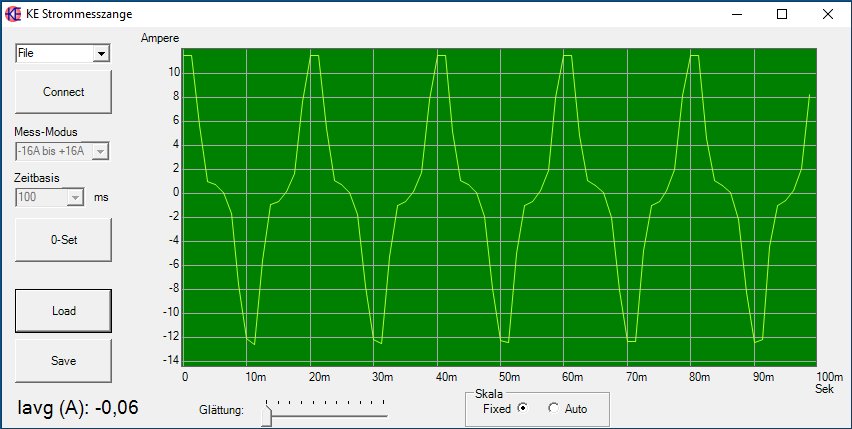Click the 0-Set zeroing button
The height and width of the screenshot is (429, 852).
tap(63, 240)
